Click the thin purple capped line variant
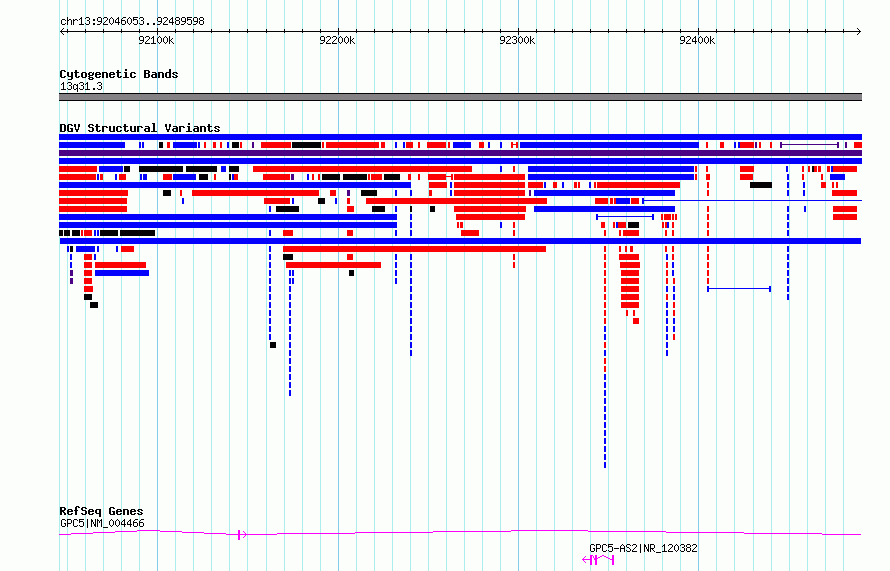Image resolution: width=890 pixels, height=571 pixels. pos(809,145)
